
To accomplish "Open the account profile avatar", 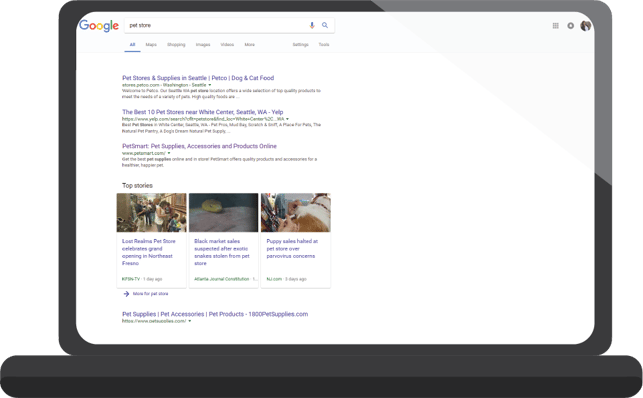I will (586, 26).
